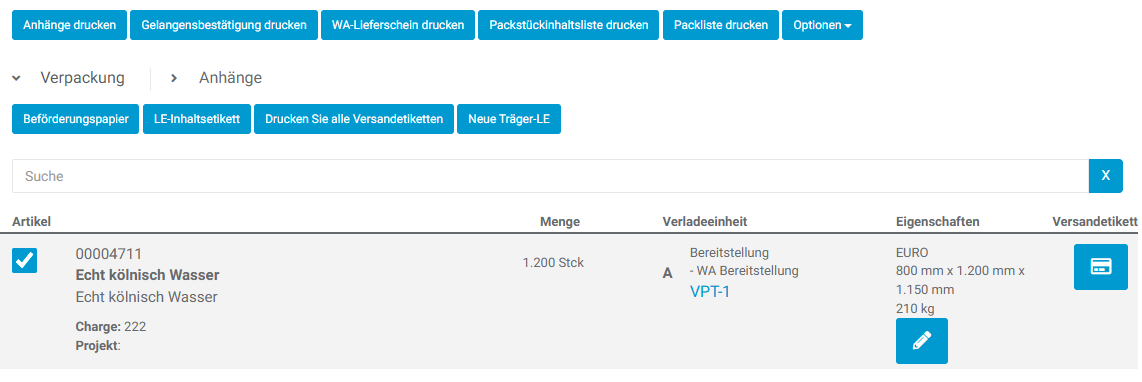Viewport: 1142px width, 382px height.
Task: Click Drucken Sie alle Versandetiketten
Action: tap(354, 119)
